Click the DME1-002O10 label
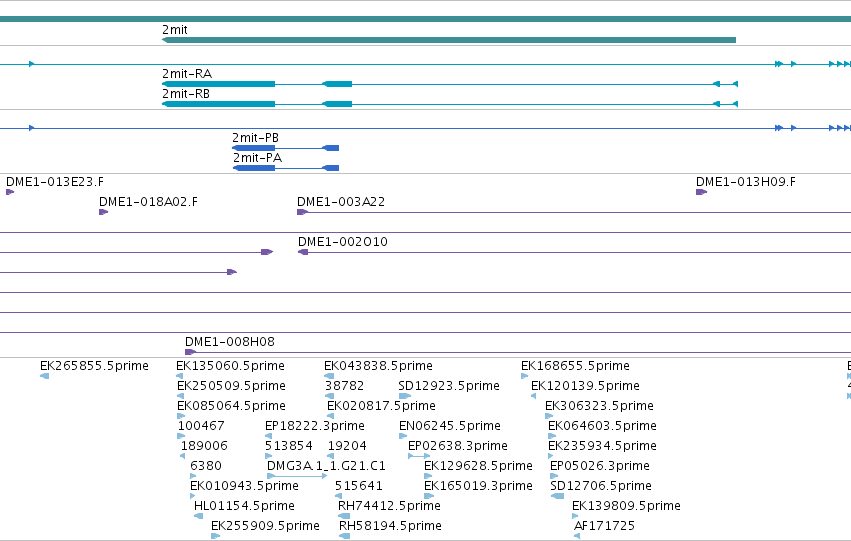851x541 pixels. 343,242
